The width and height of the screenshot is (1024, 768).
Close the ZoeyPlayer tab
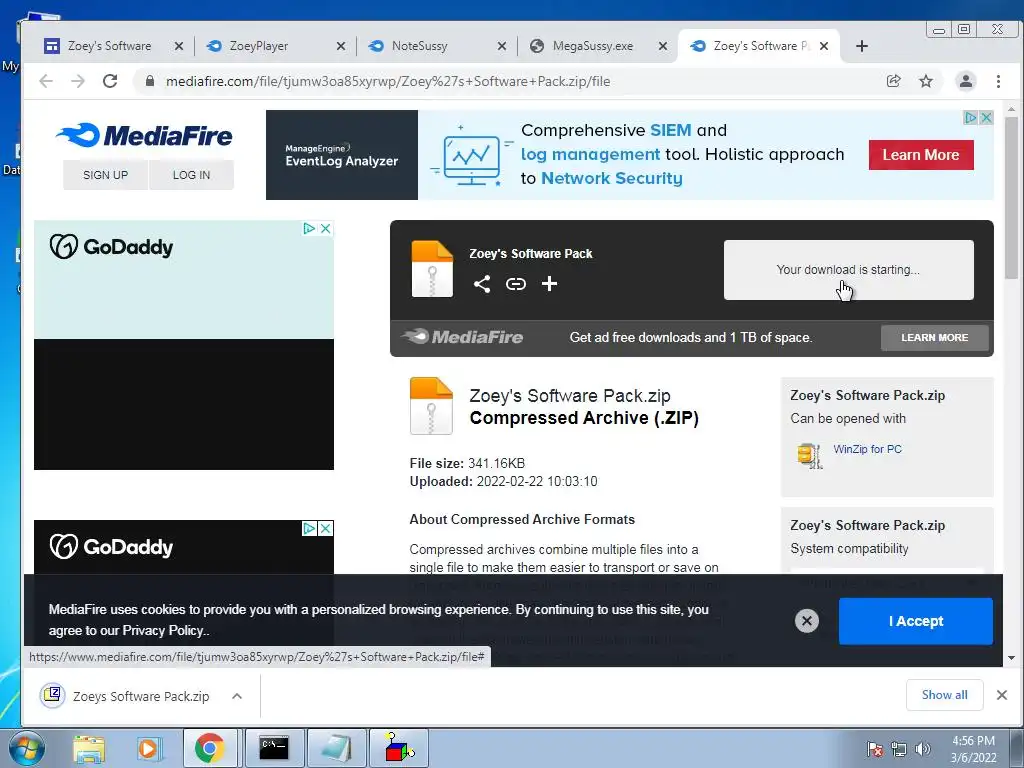340,46
